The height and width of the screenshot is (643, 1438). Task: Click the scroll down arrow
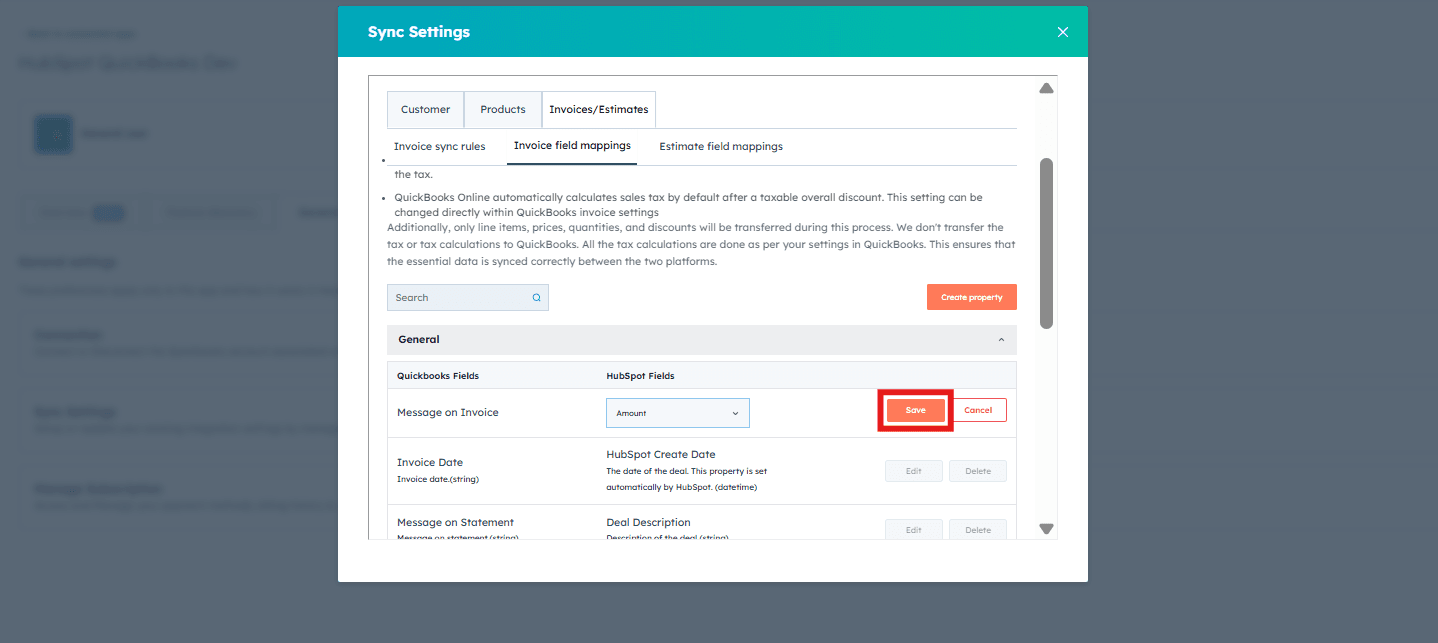[x=1047, y=528]
